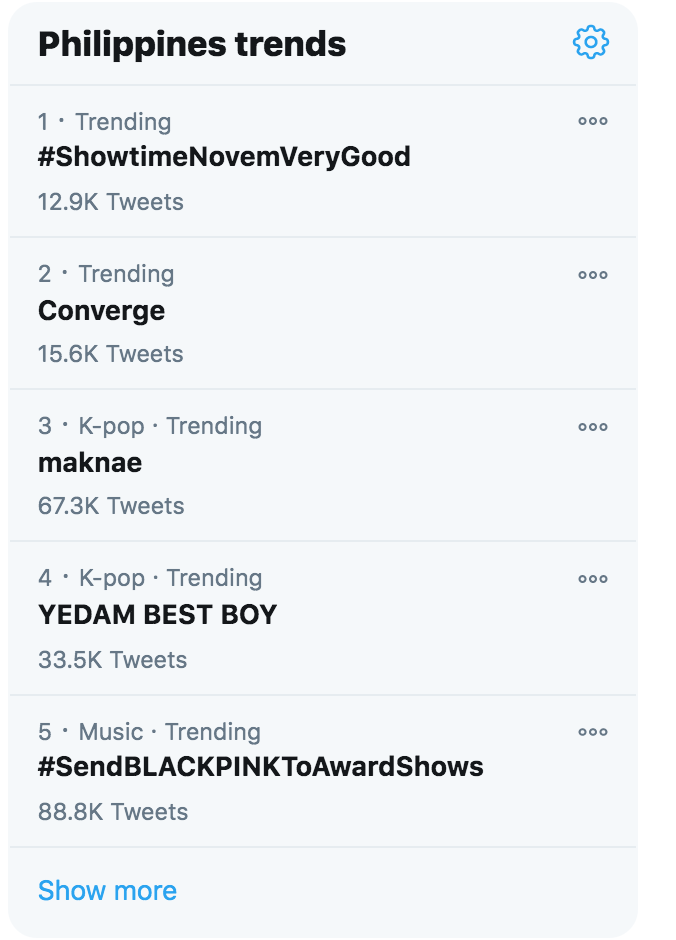The width and height of the screenshot is (676, 940).
Task: Open more options for #ShowtimeNovemVeryGood trend
Action: pos(593,121)
